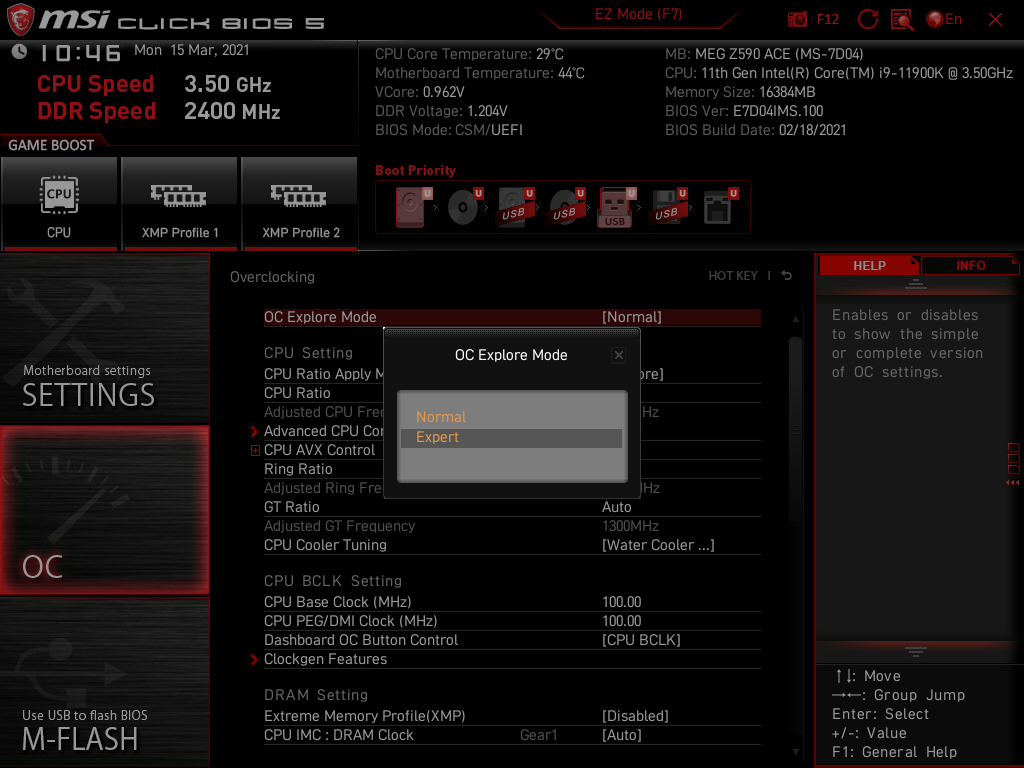
Task: Click the help panel bottom divider handle
Action: pyautogui.click(x=916, y=651)
